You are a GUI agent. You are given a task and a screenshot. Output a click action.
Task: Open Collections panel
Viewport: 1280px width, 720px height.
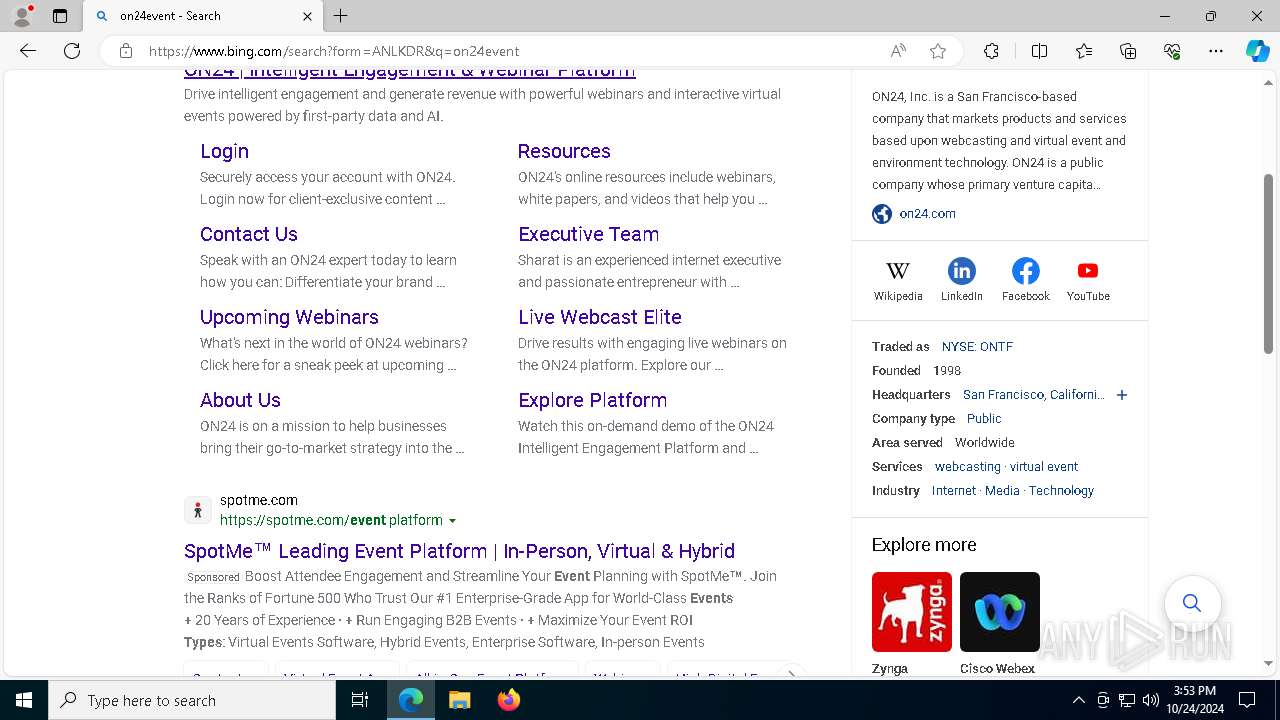pos(1128,51)
